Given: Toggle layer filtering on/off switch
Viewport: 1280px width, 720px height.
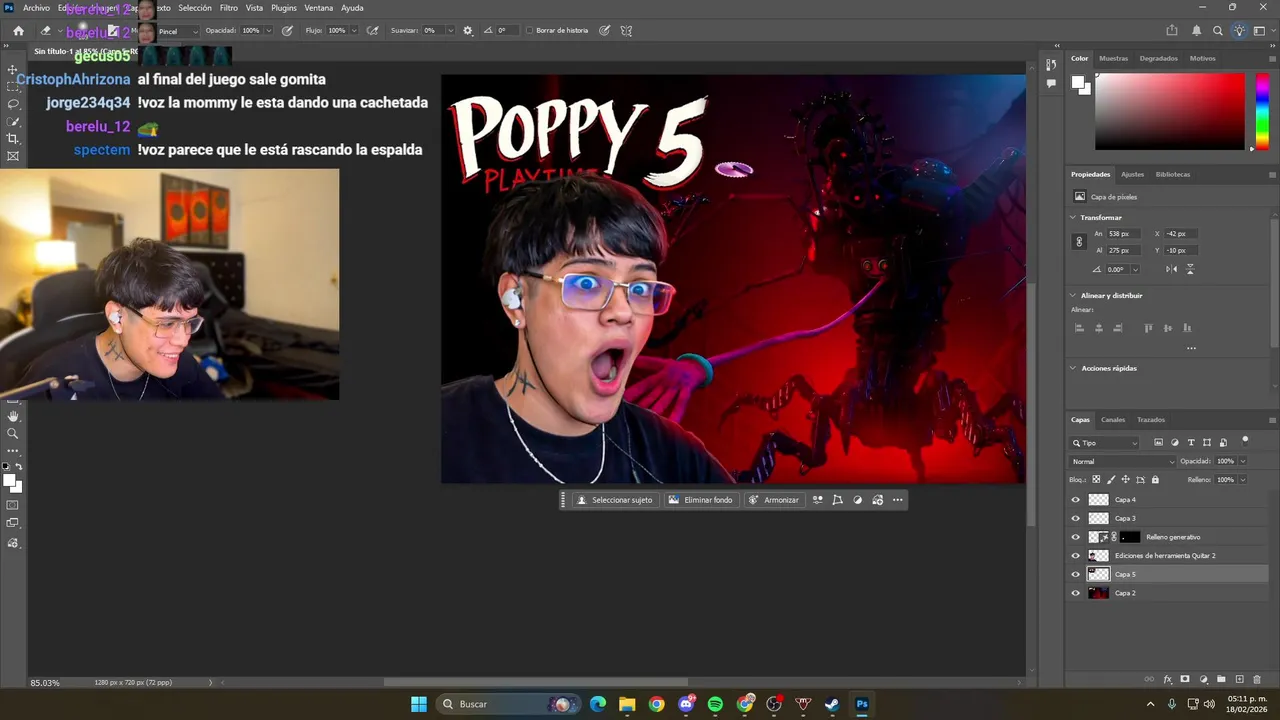Looking at the screenshot, I should (x=1245, y=440).
